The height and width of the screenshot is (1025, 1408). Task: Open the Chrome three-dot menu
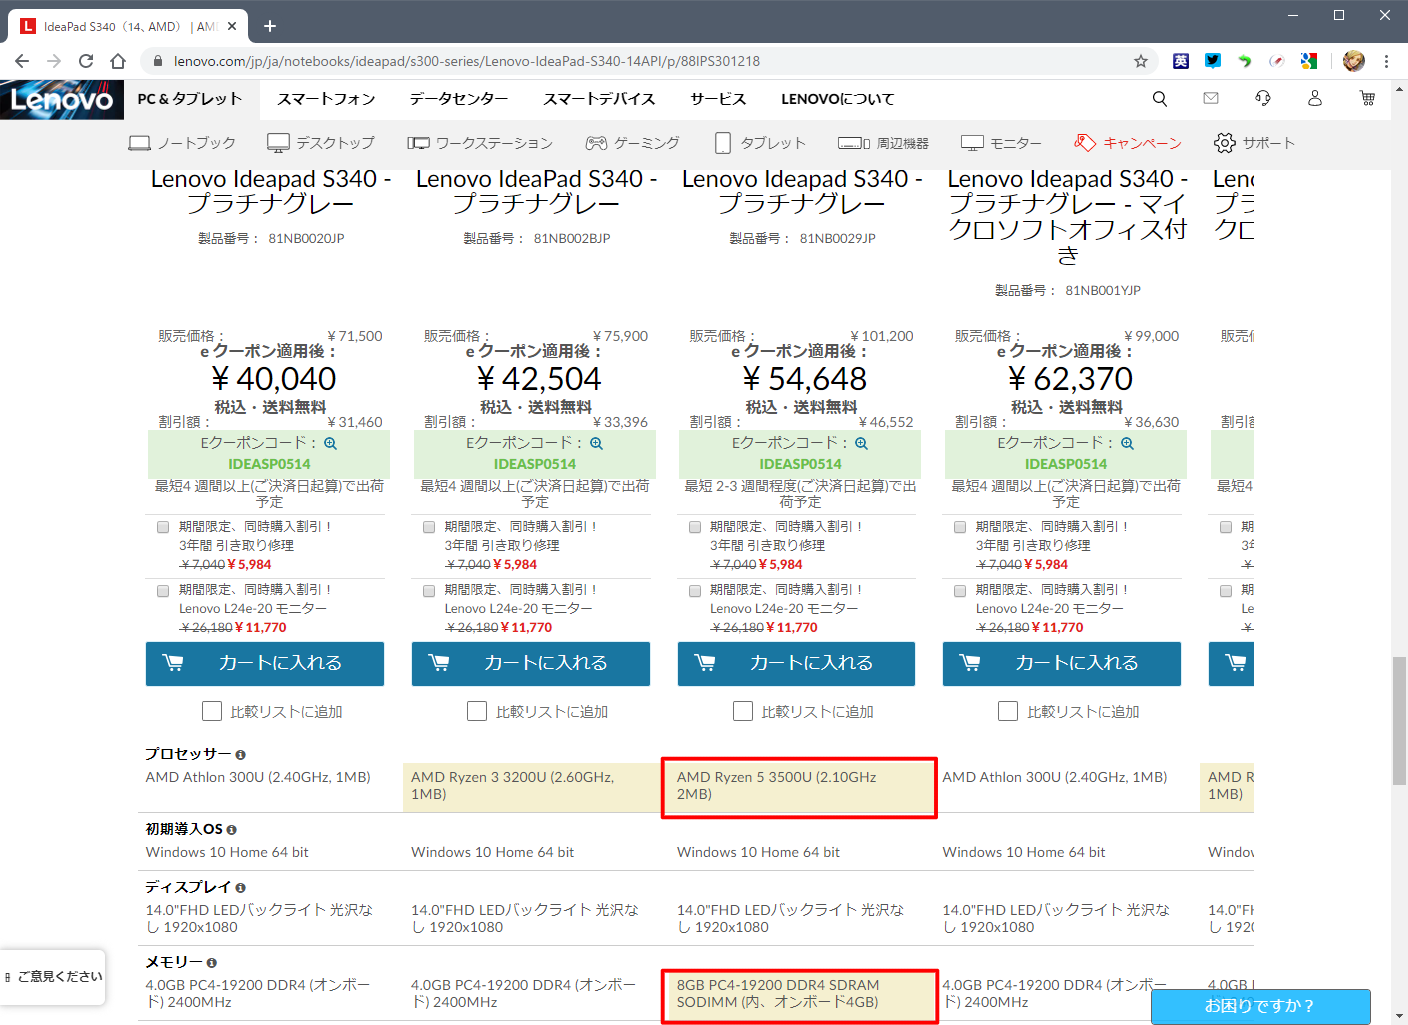1386,61
